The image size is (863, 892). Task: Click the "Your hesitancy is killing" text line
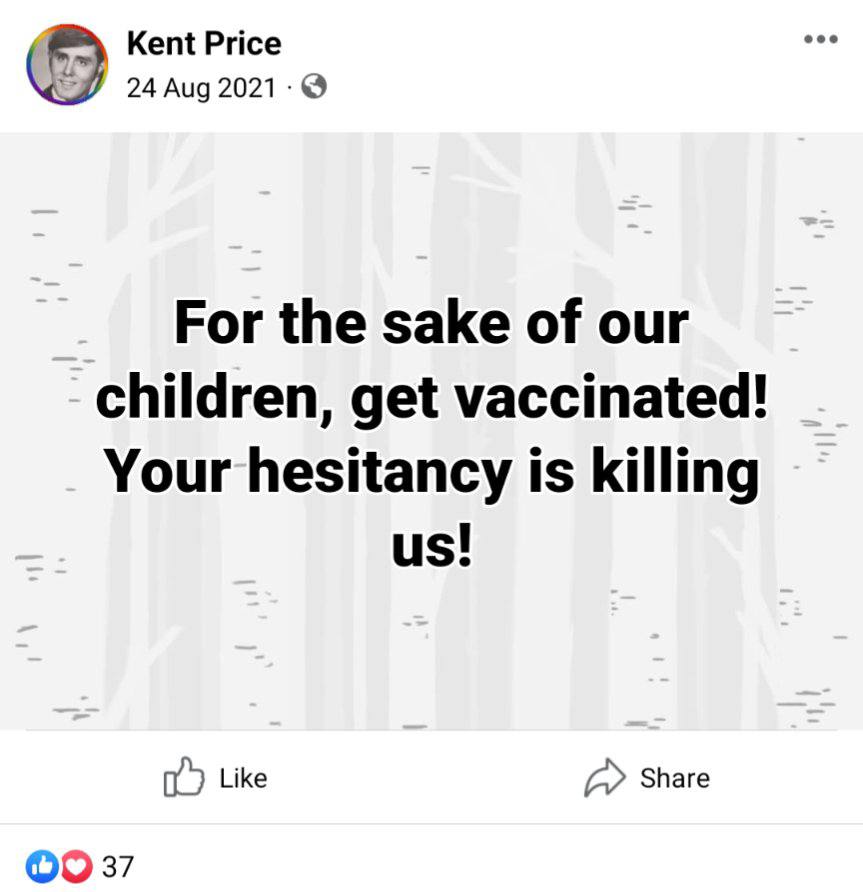click(432, 472)
